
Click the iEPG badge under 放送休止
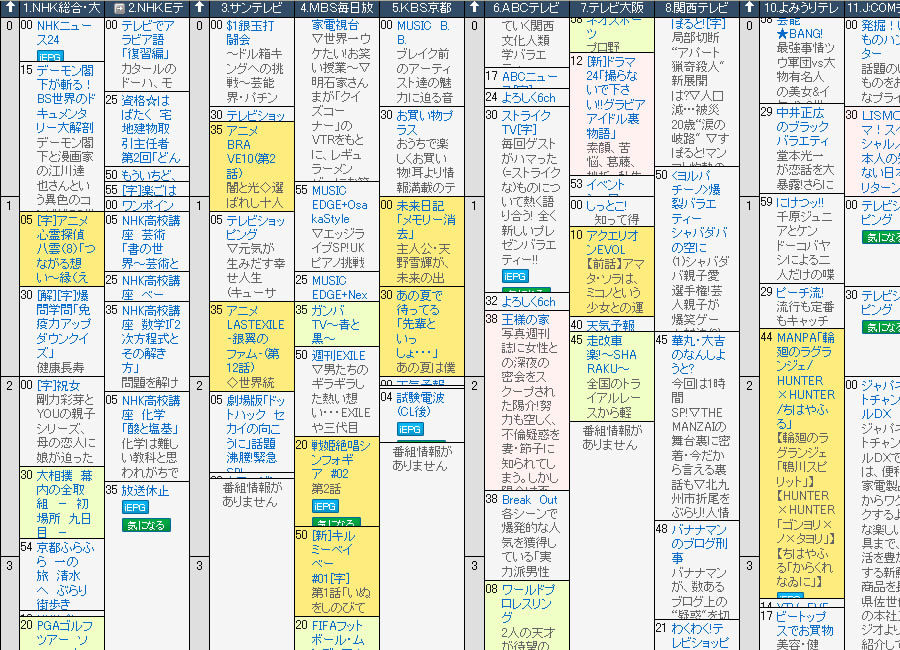135,507
